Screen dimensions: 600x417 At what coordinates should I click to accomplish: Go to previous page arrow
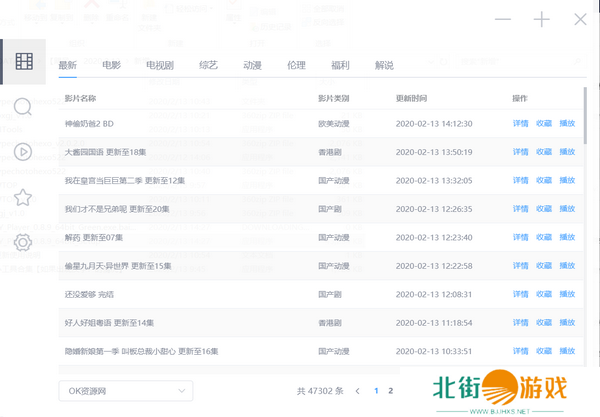[x=358, y=391]
